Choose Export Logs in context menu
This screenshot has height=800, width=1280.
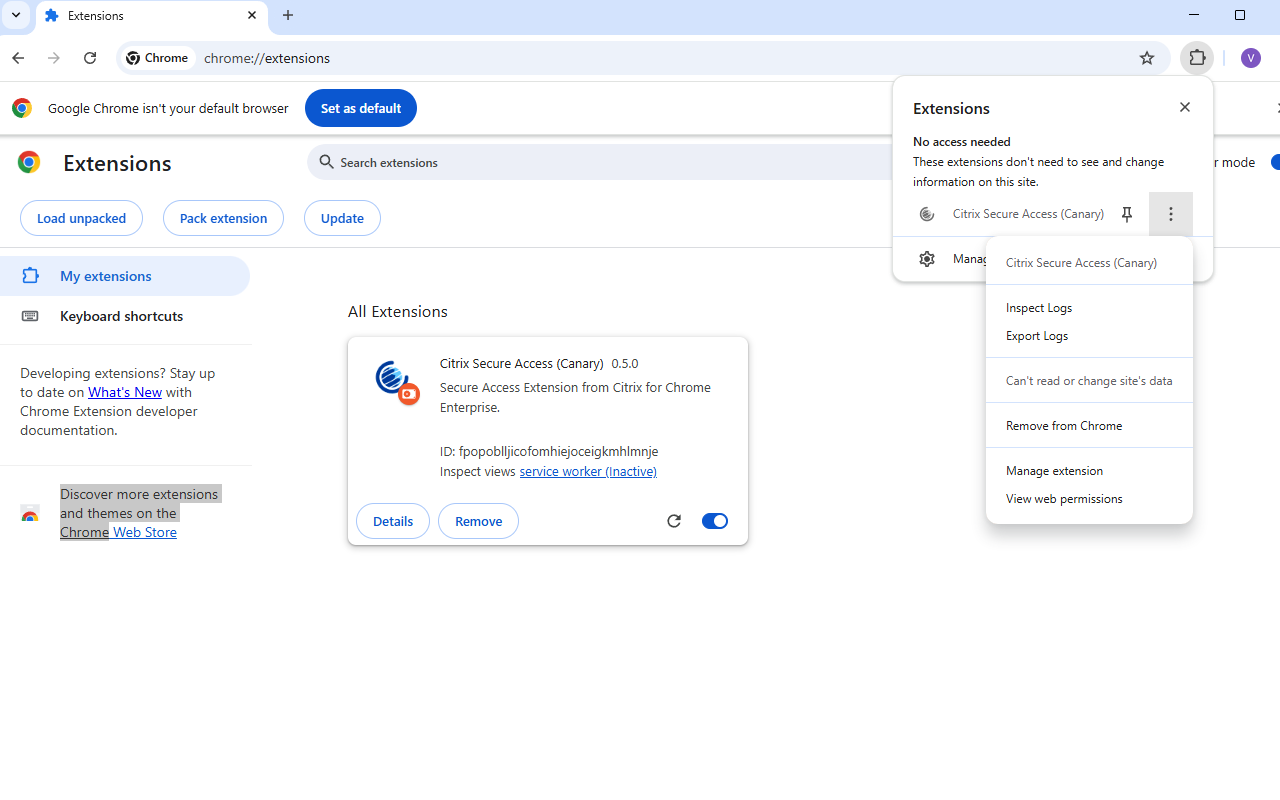coord(1089,336)
